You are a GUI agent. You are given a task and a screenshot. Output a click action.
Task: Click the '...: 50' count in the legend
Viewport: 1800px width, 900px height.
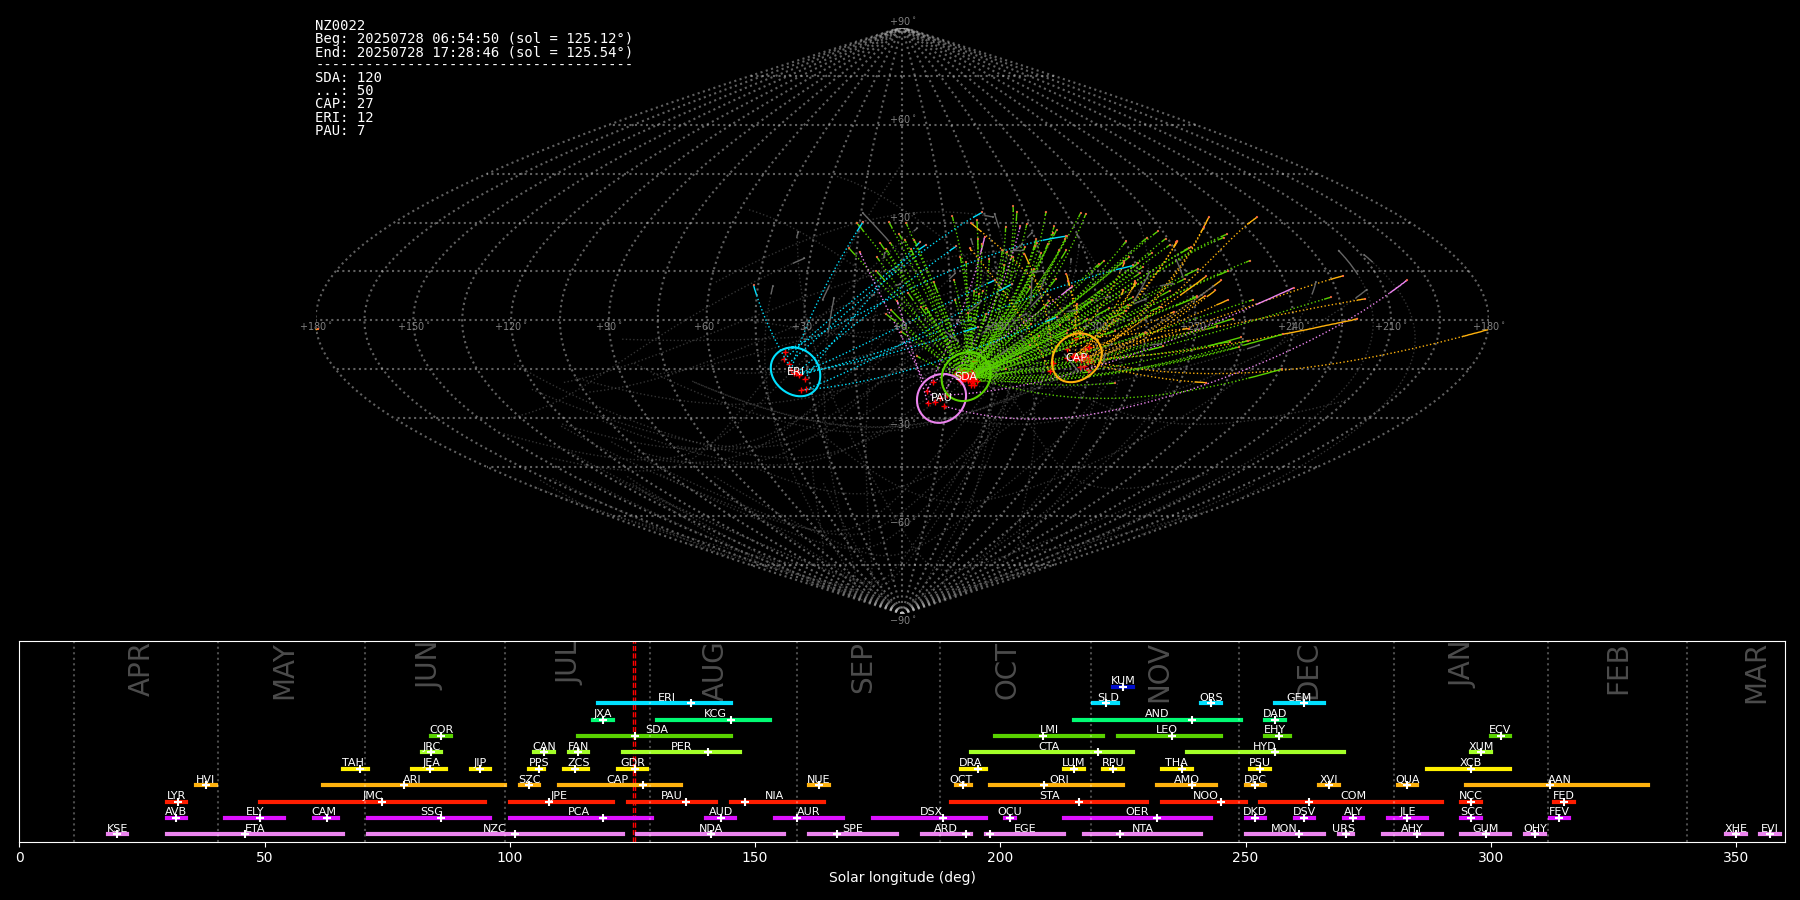point(344,91)
